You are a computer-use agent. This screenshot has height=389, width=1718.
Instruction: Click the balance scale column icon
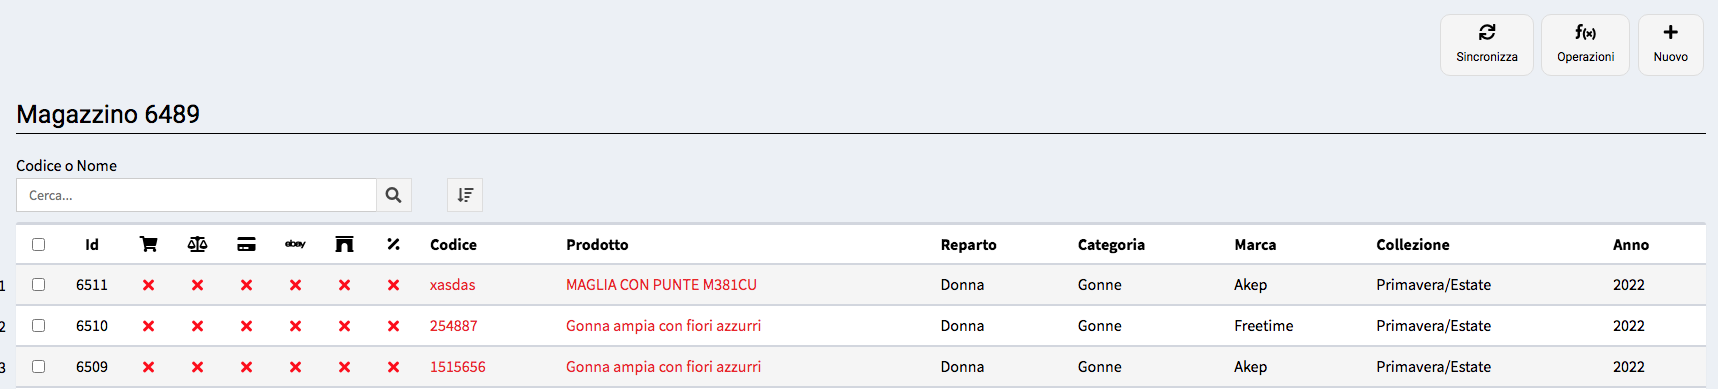coord(197,244)
